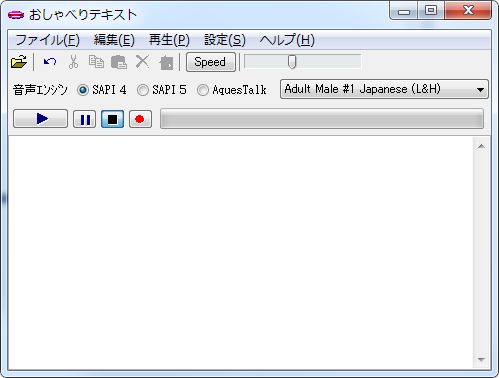Image resolution: width=499 pixels, height=378 pixels.
Task: Click the copy icon in toolbar
Action: (96, 62)
